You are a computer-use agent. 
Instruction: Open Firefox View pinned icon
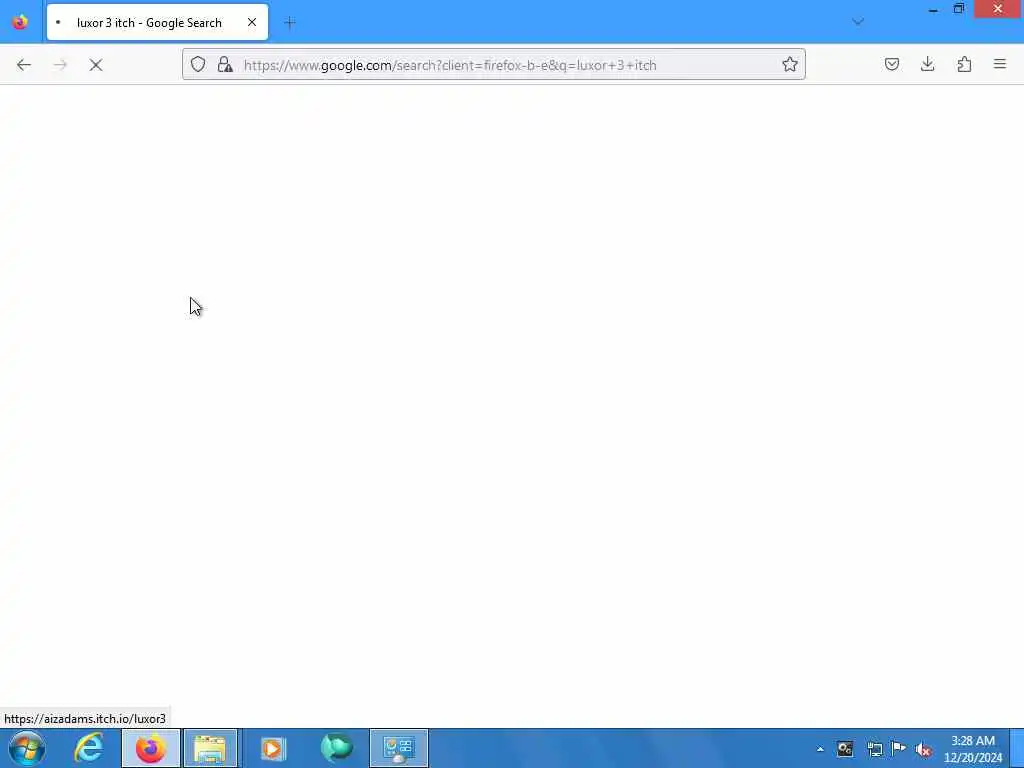(20, 22)
